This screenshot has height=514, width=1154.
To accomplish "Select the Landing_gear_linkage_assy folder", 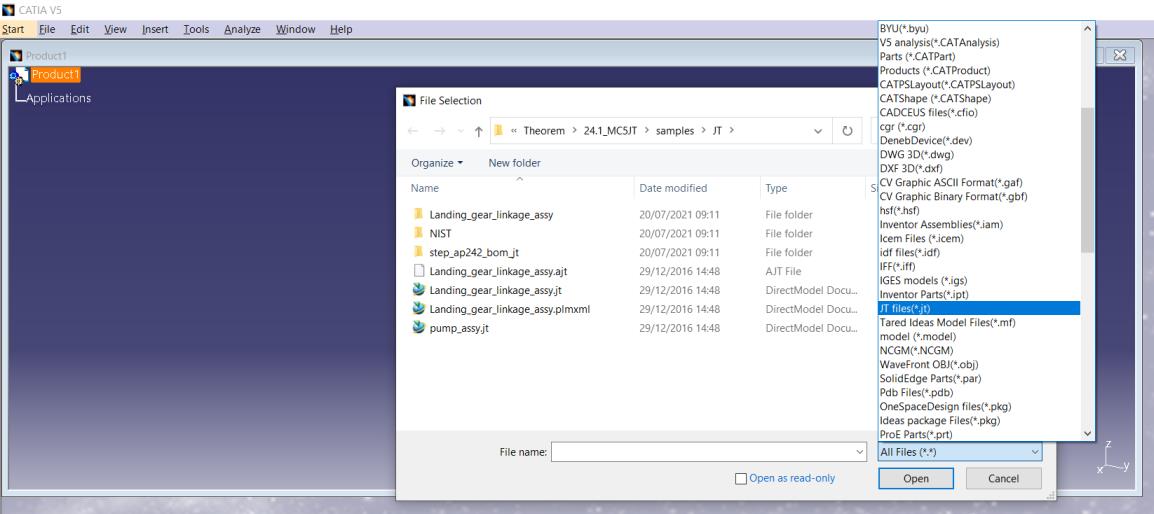I will click(x=491, y=215).
